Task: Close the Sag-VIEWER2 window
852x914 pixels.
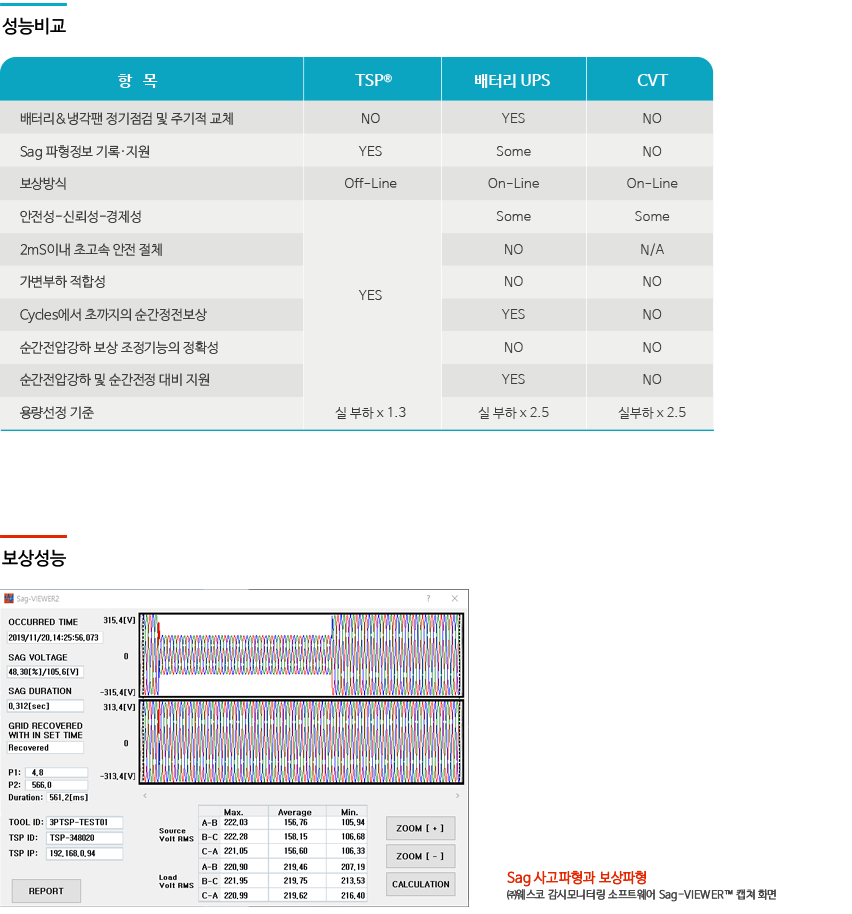Action: coord(455,598)
